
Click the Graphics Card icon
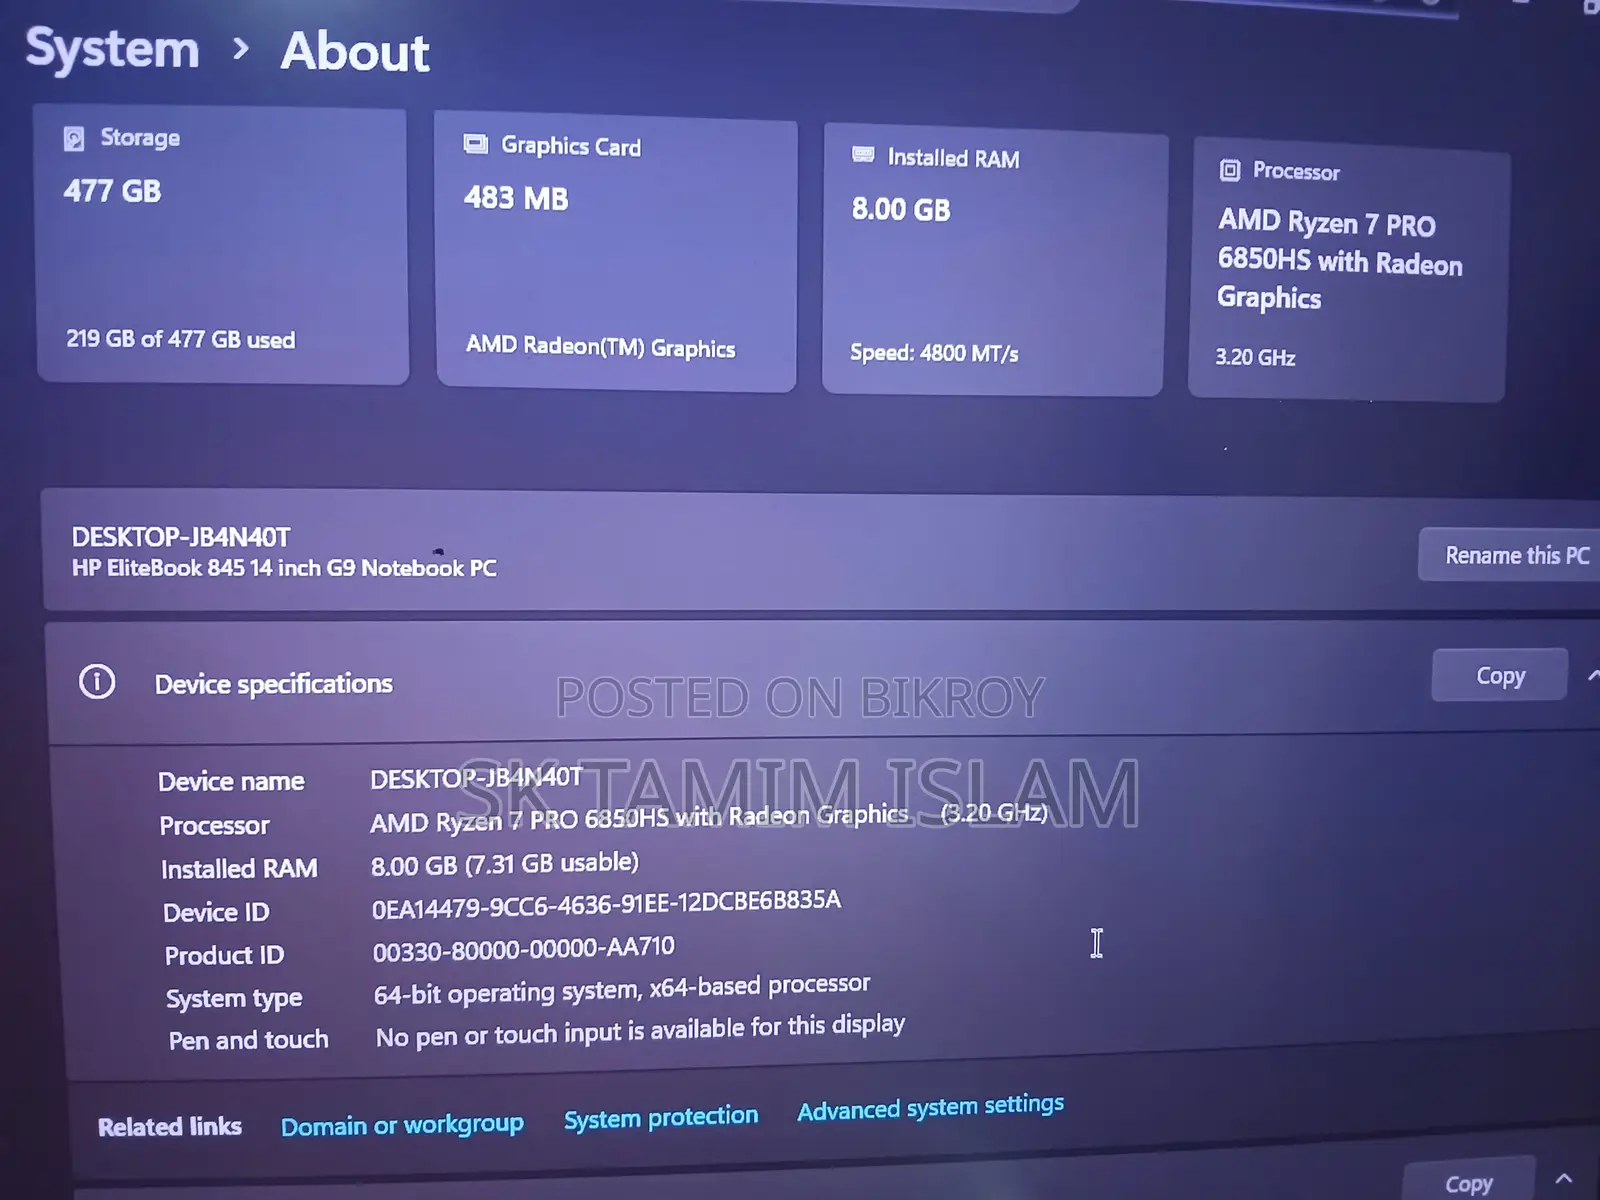tap(475, 144)
